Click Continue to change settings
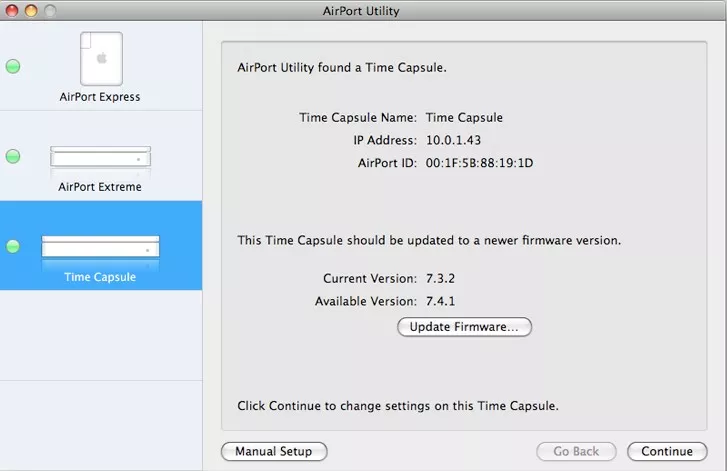 [667, 452]
